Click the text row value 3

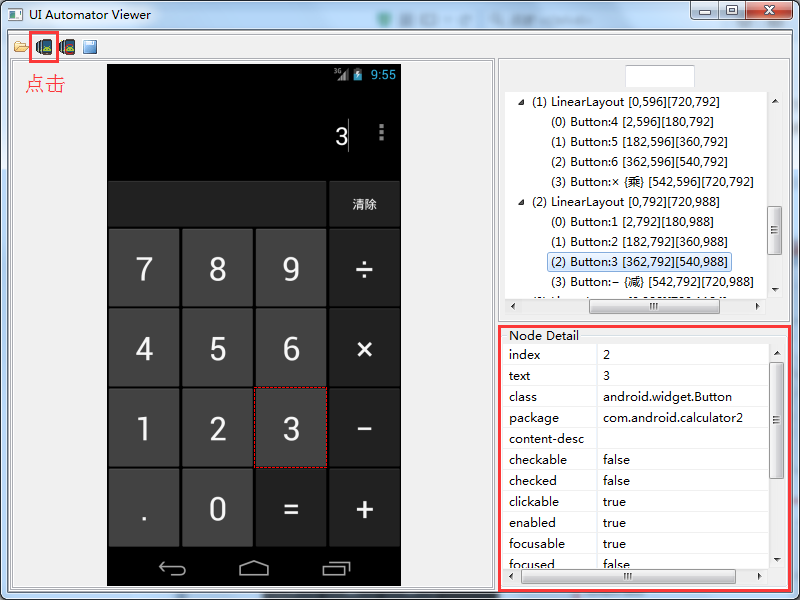pos(606,376)
